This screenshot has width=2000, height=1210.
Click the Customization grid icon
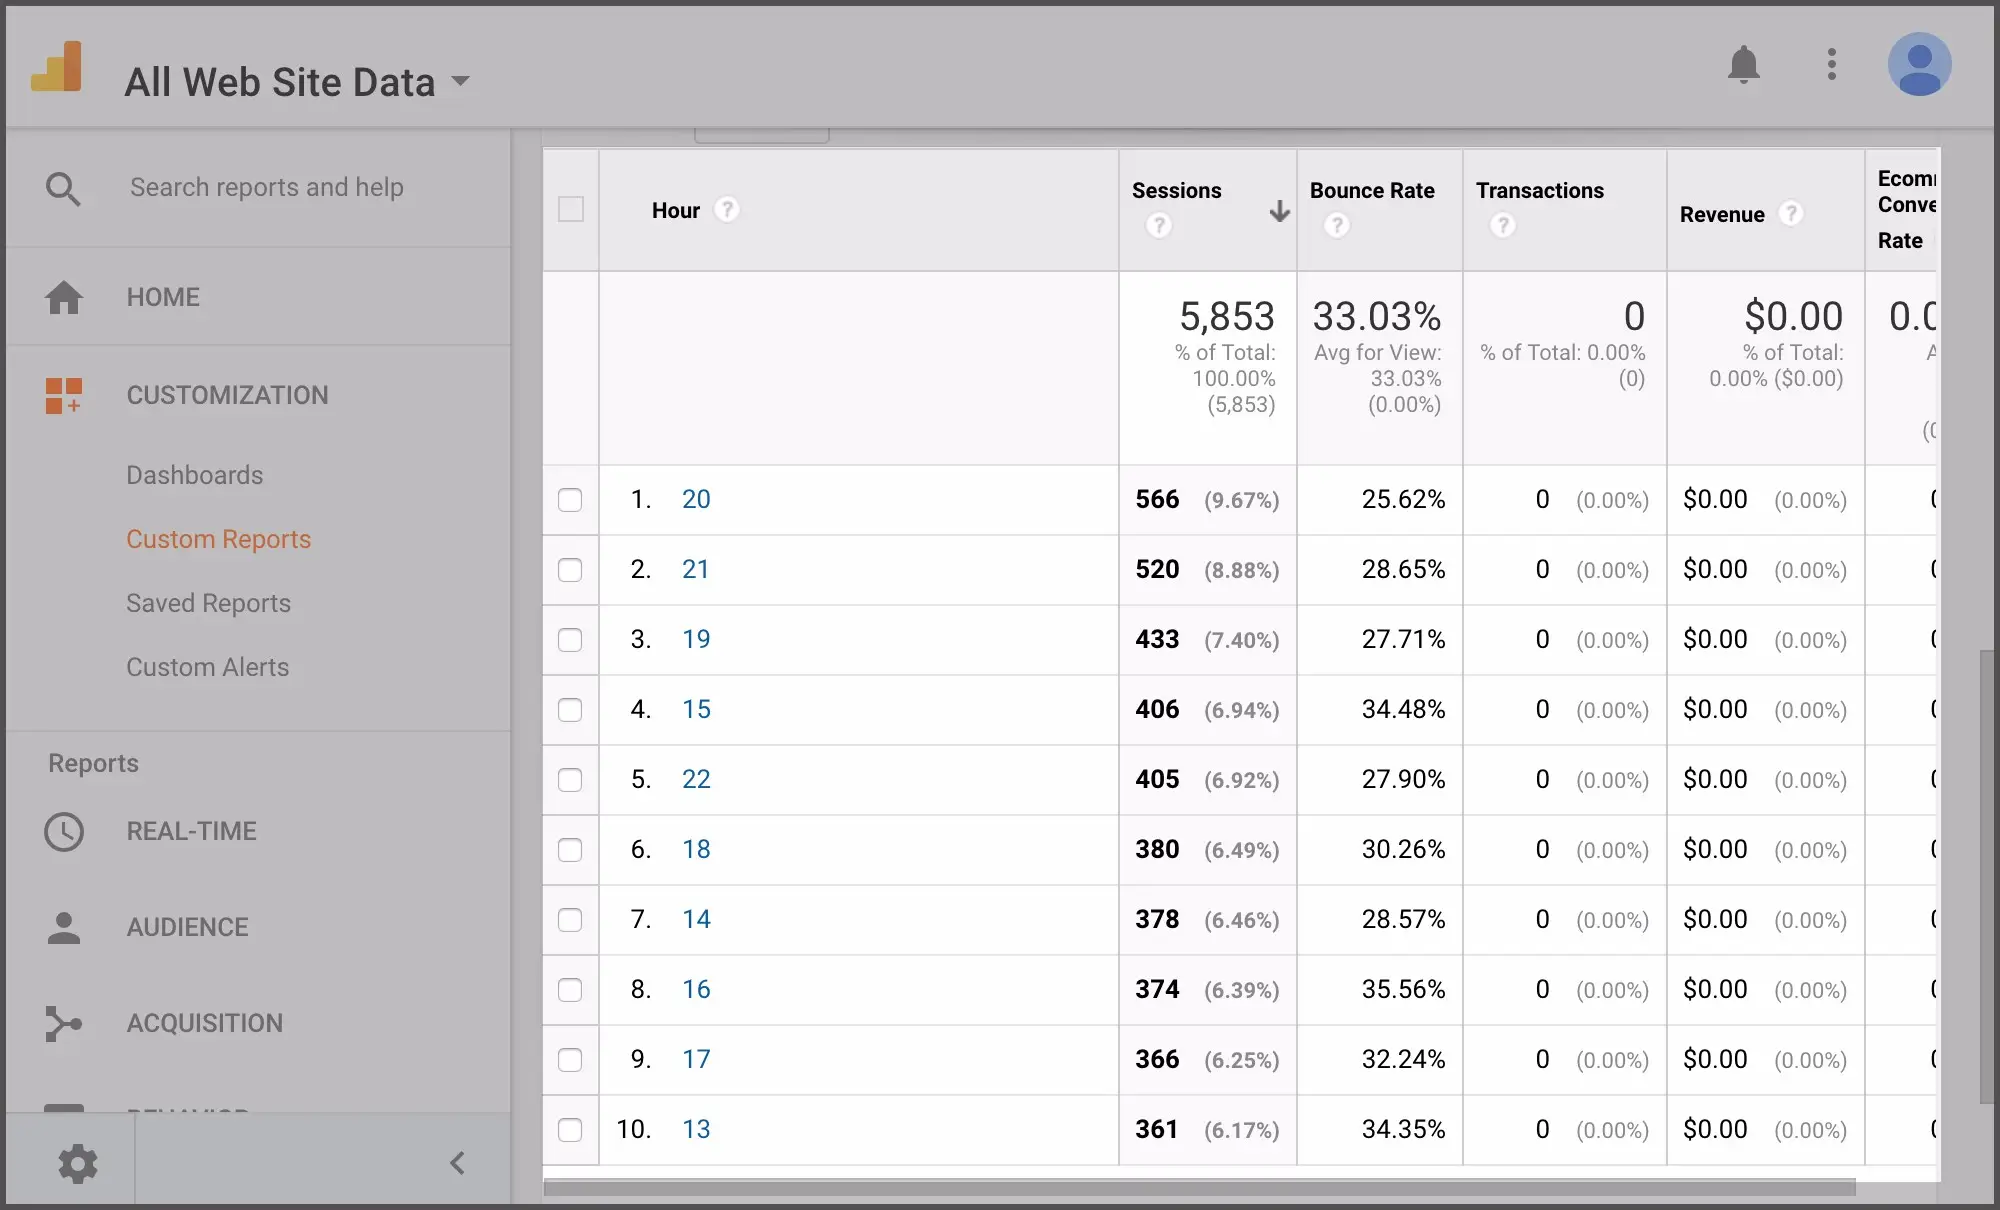pyautogui.click(x=63, y=395)
